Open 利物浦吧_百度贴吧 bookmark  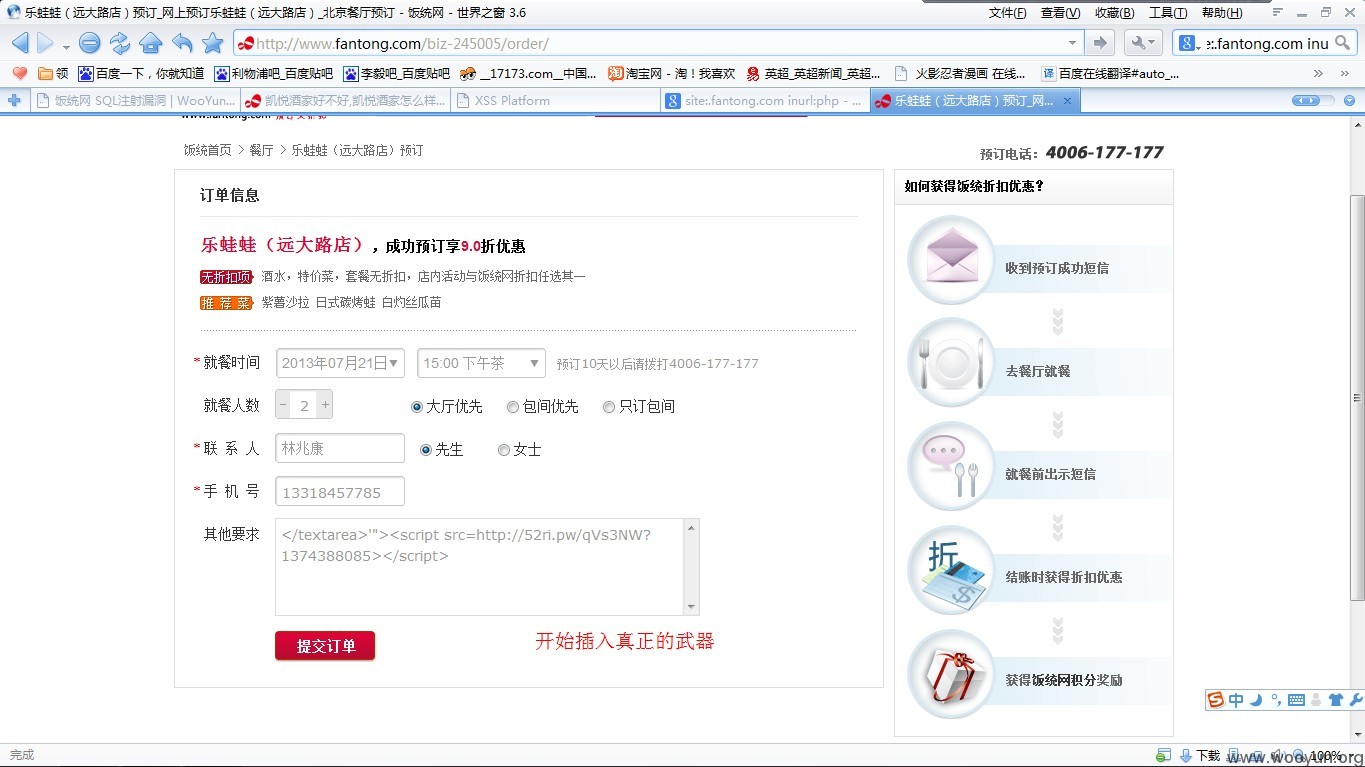click(x=273, y=73)
